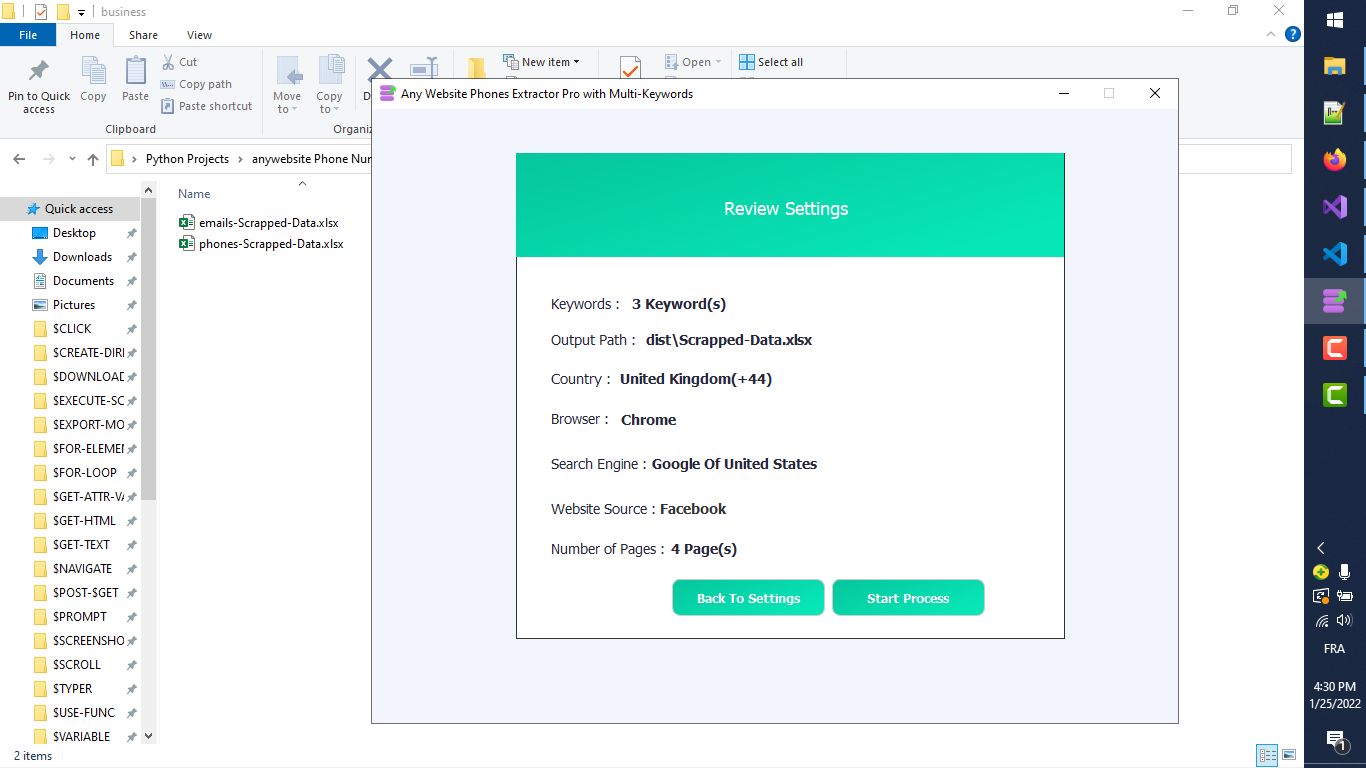Screen dimensions: 1366x768
Task: Collapse the Explorer ribbon chevron
Action: (x=1272, y=34)
